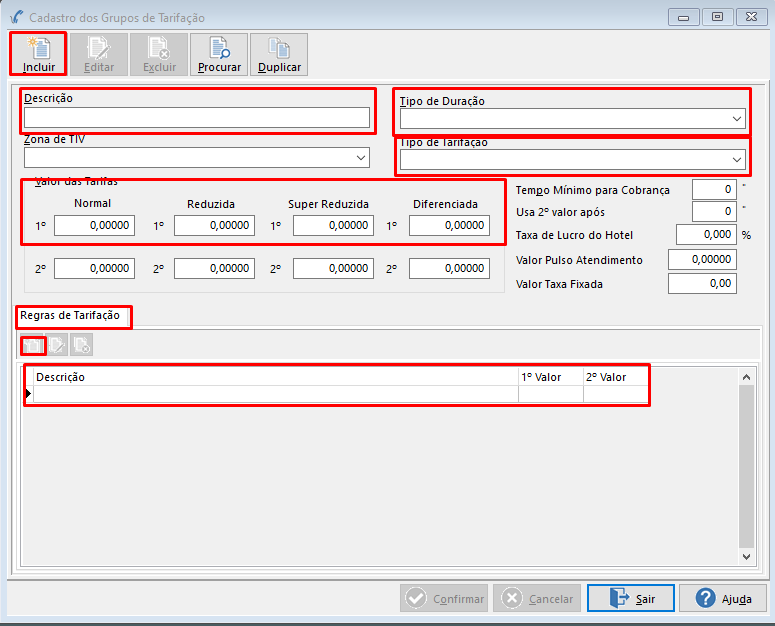Click the first empty grid row description cell
Viewport: 775px width, 626px height.
coord(276,394)
